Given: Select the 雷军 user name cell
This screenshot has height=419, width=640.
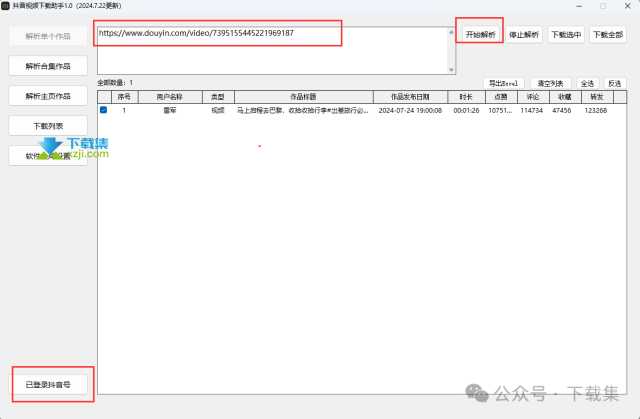Looking at the screenshot, I should (170, 111).
